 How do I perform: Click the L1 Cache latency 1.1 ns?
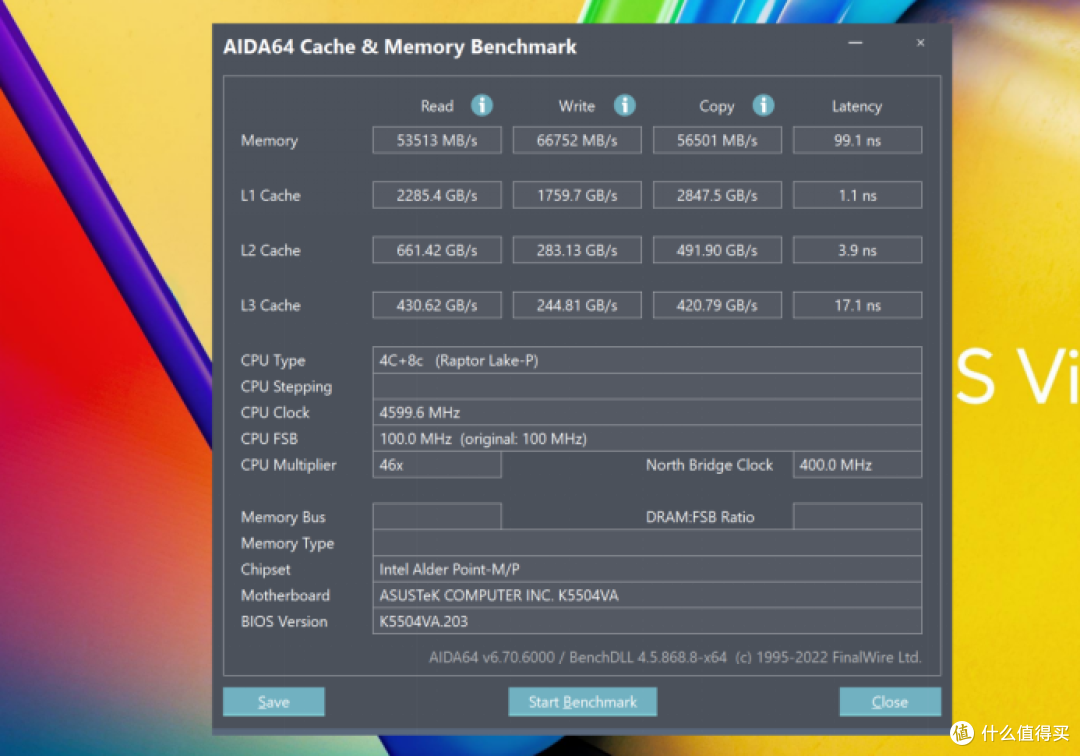click(x=858, y=195)
